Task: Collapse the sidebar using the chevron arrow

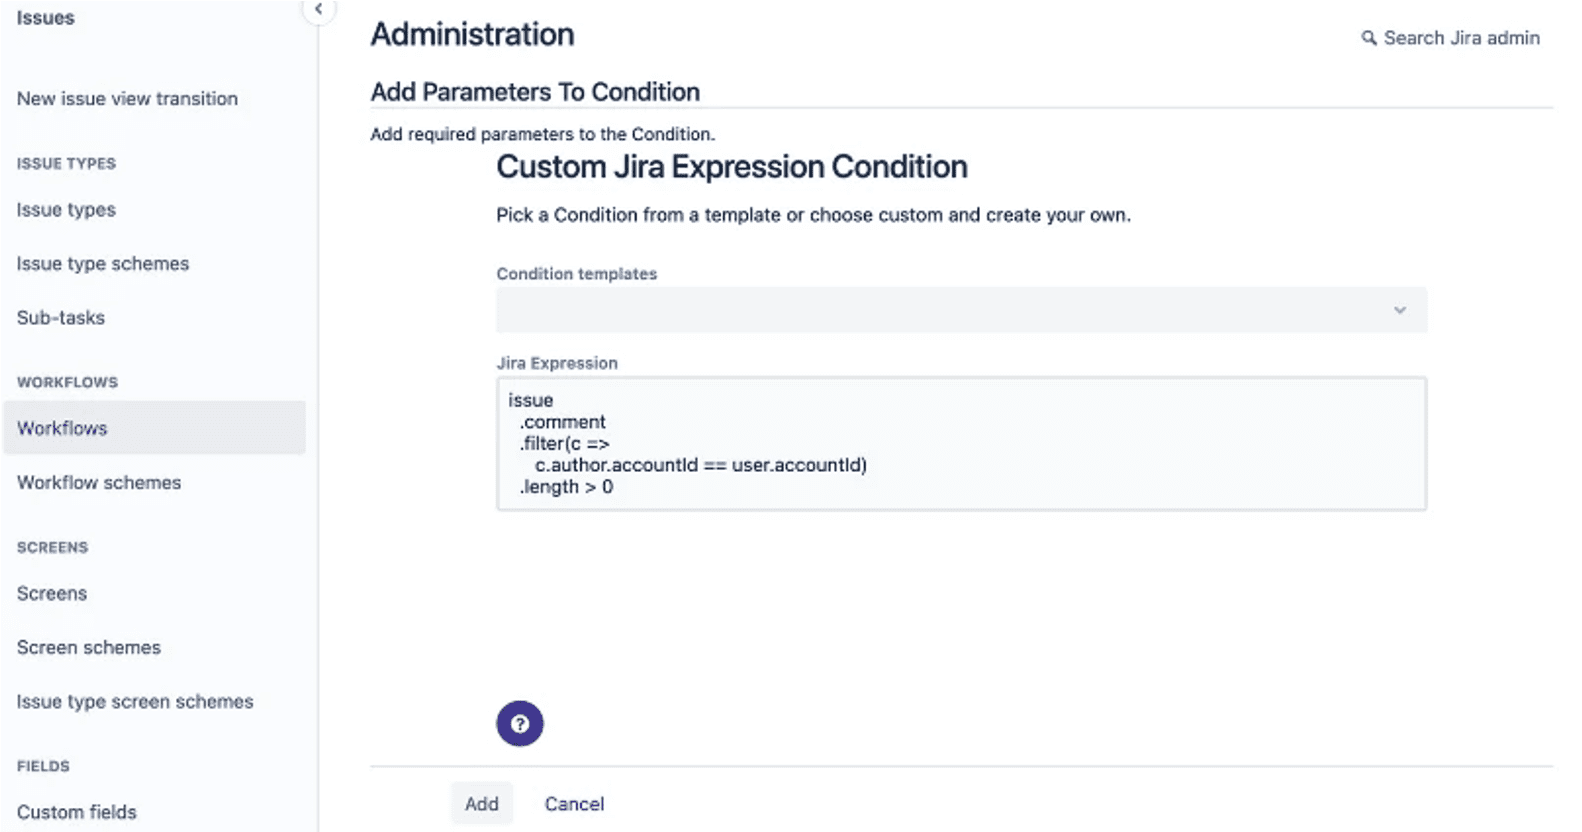Action: click(x=318, y=9)
